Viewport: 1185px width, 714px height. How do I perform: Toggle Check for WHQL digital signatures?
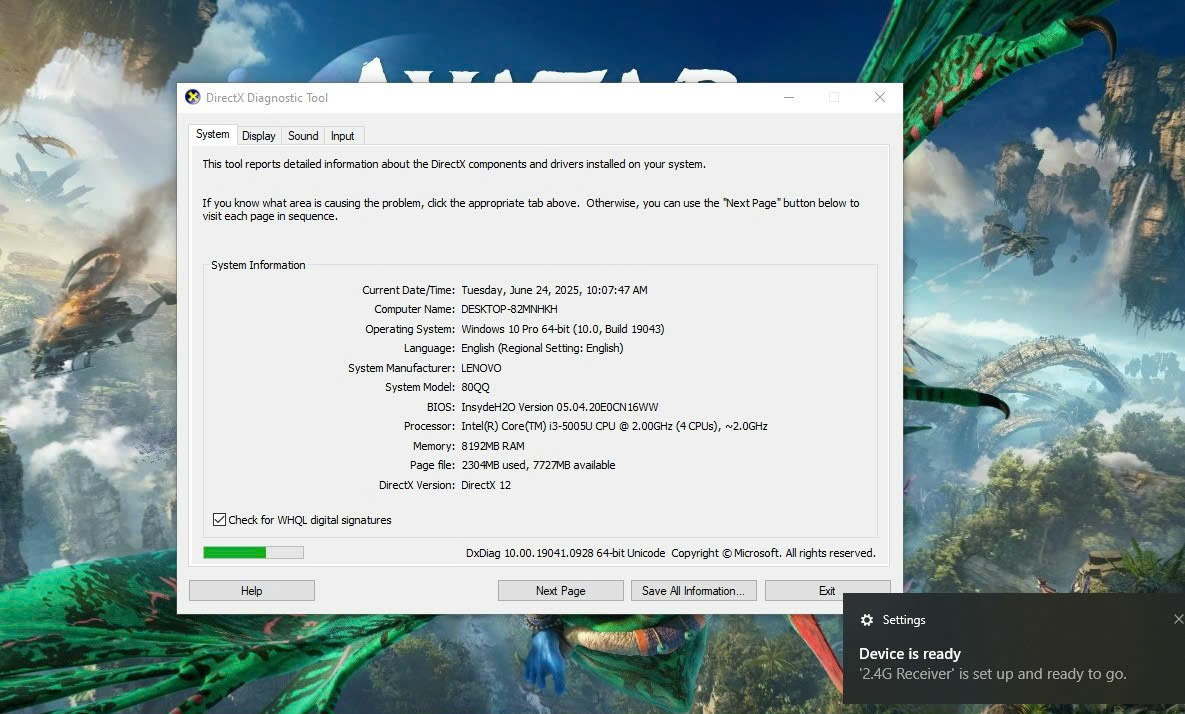pos(219,519)
